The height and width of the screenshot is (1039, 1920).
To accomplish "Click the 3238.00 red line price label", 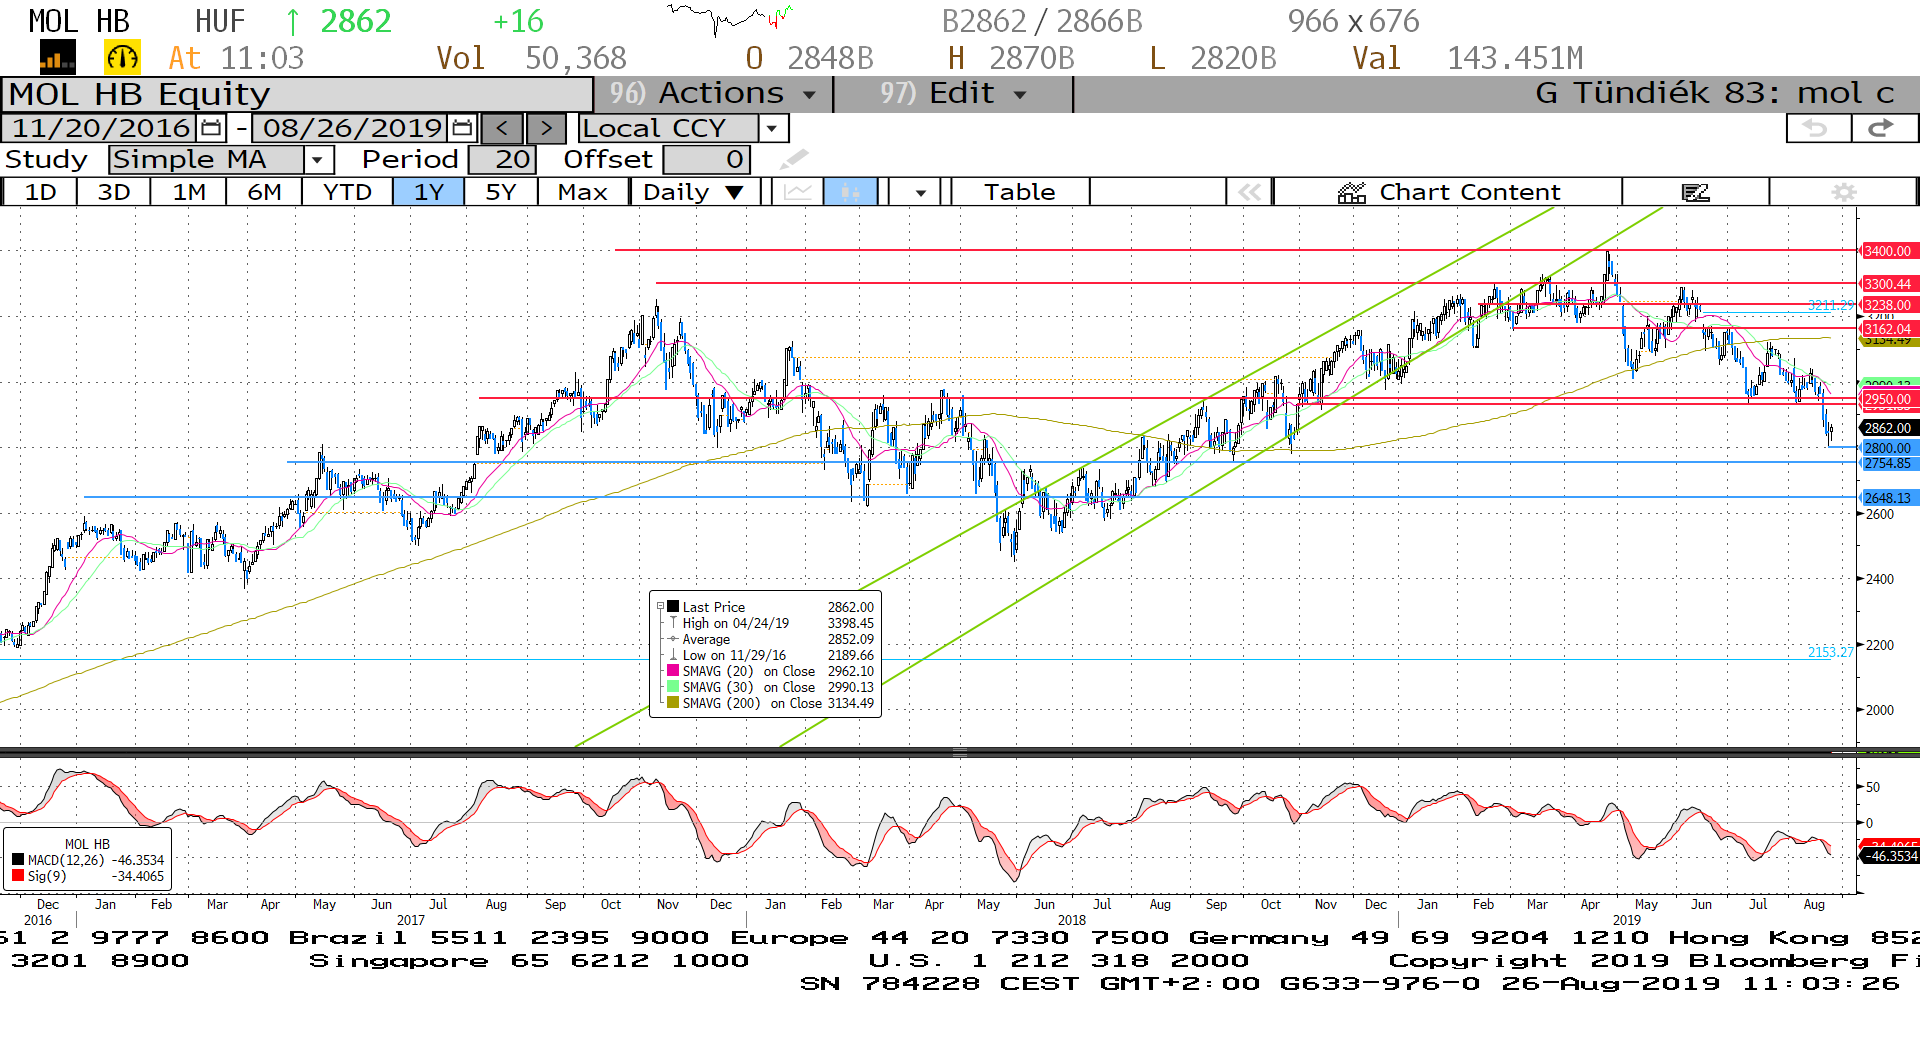I will coord(1888,305).
